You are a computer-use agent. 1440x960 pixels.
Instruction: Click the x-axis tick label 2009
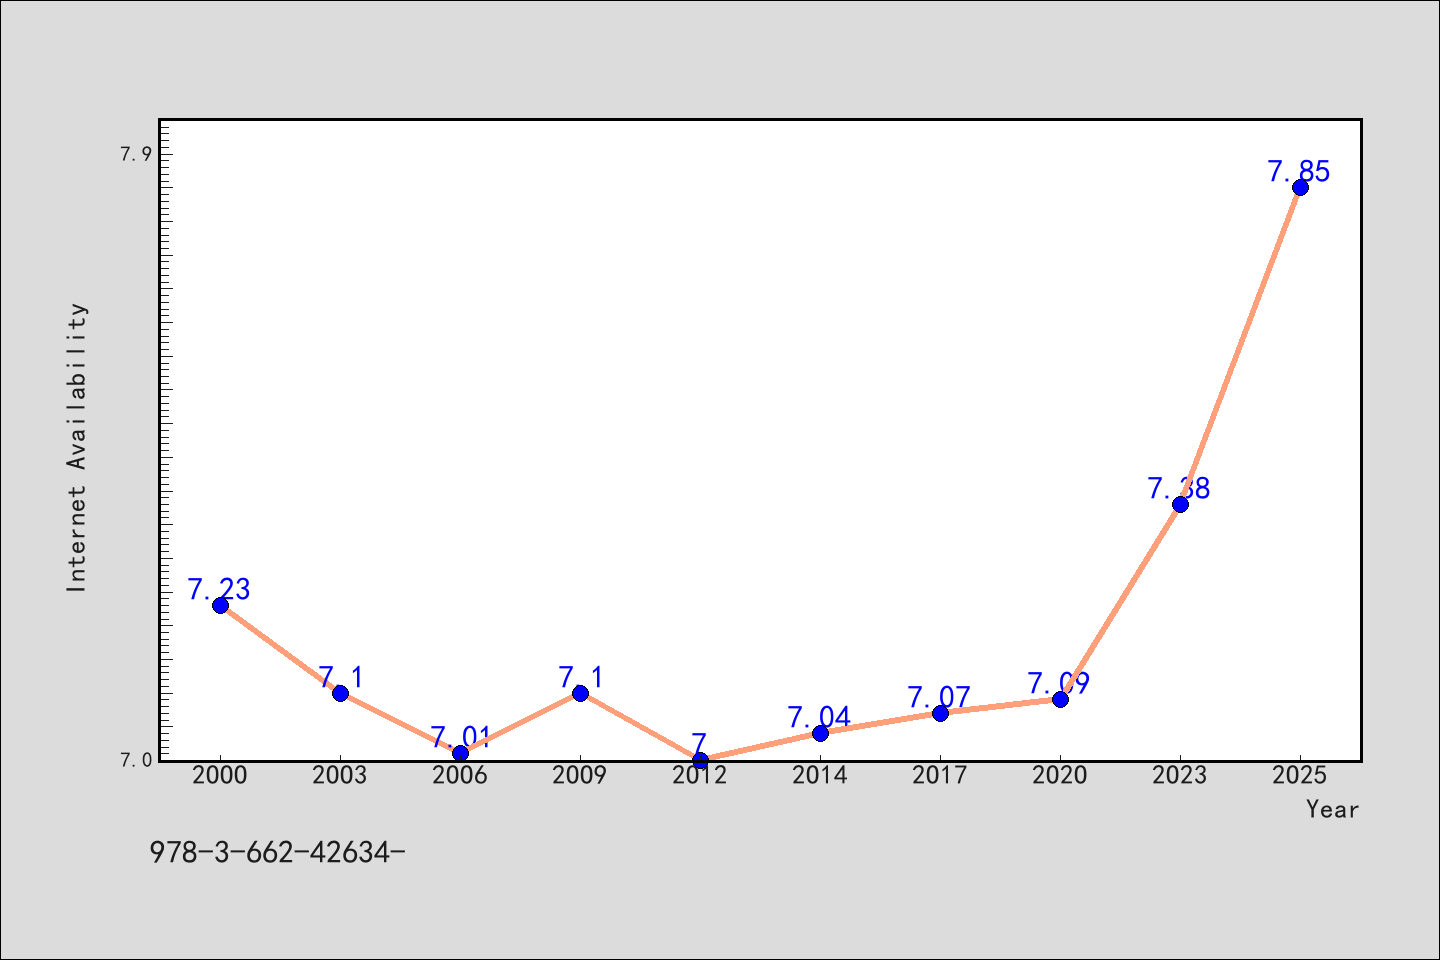click(580, 775)
